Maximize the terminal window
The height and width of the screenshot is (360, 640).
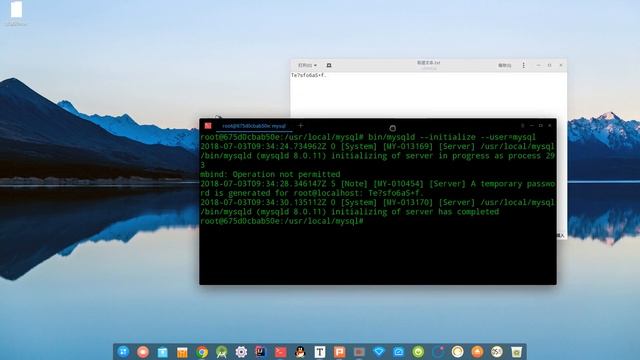click(540, 126)
